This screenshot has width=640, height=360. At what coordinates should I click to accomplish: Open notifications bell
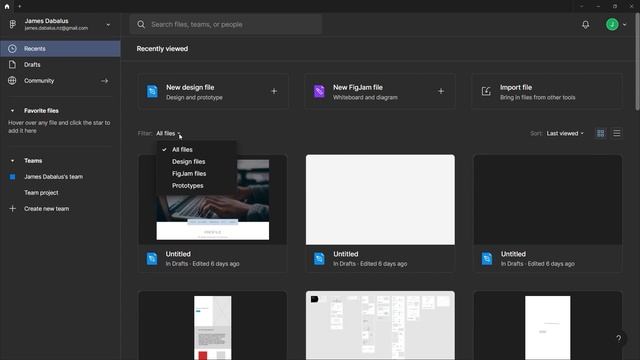point(586,24)
